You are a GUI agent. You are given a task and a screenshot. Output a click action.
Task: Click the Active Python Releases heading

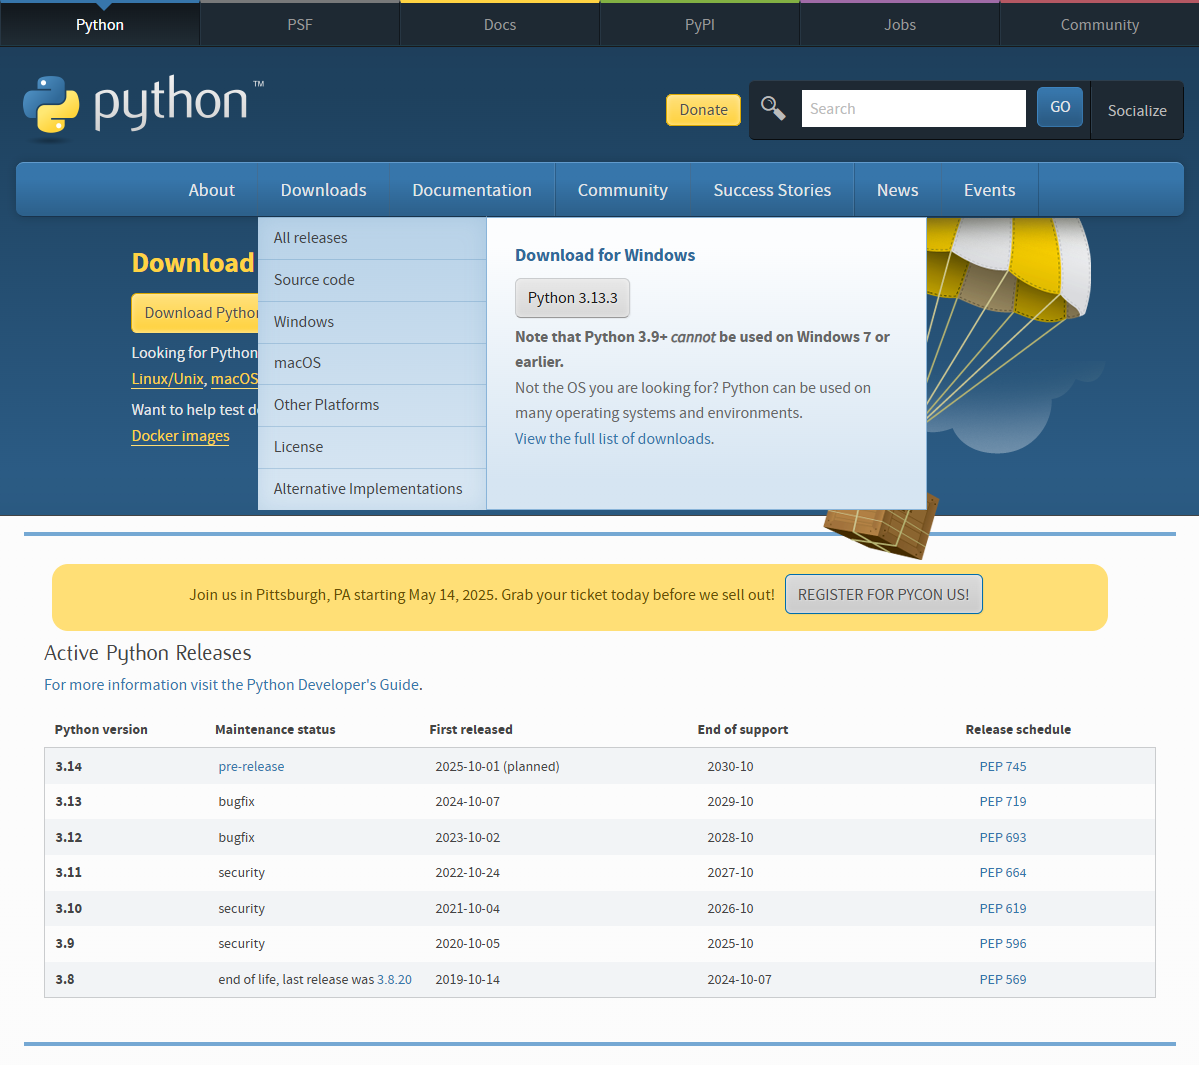(x=148, y=653)
